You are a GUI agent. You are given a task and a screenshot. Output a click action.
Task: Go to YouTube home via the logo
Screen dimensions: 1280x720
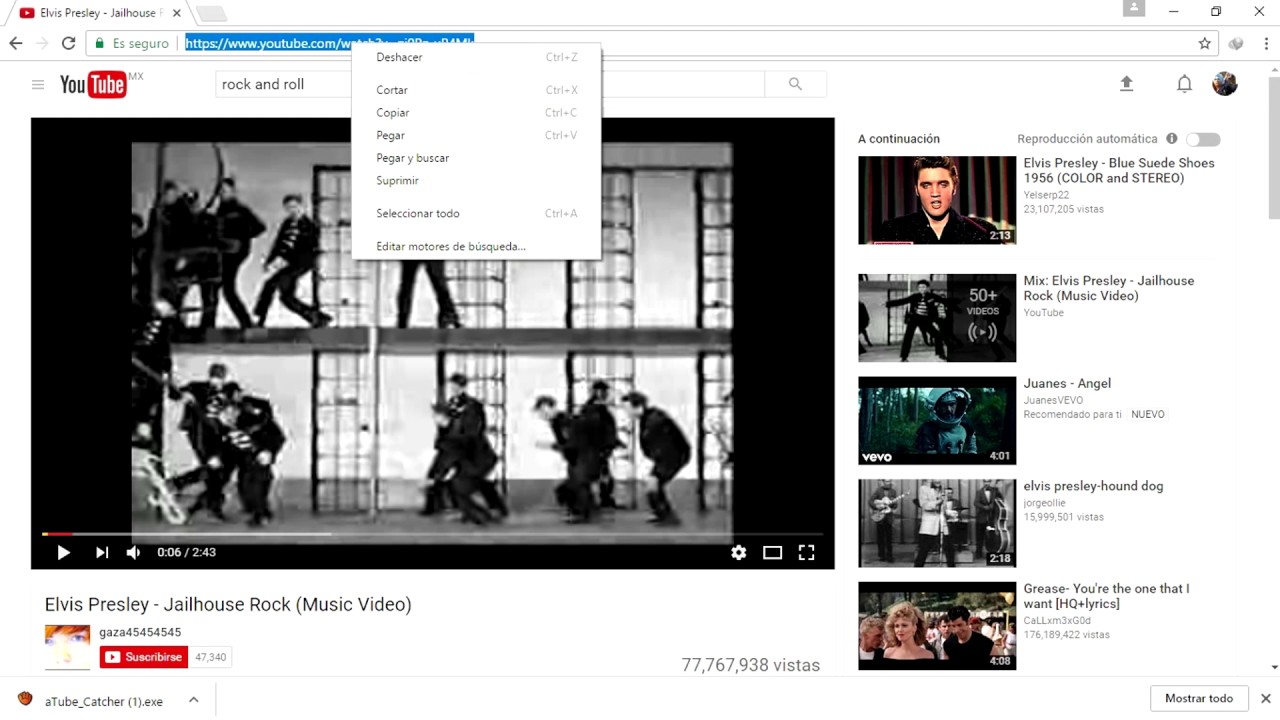pos(93,85)
